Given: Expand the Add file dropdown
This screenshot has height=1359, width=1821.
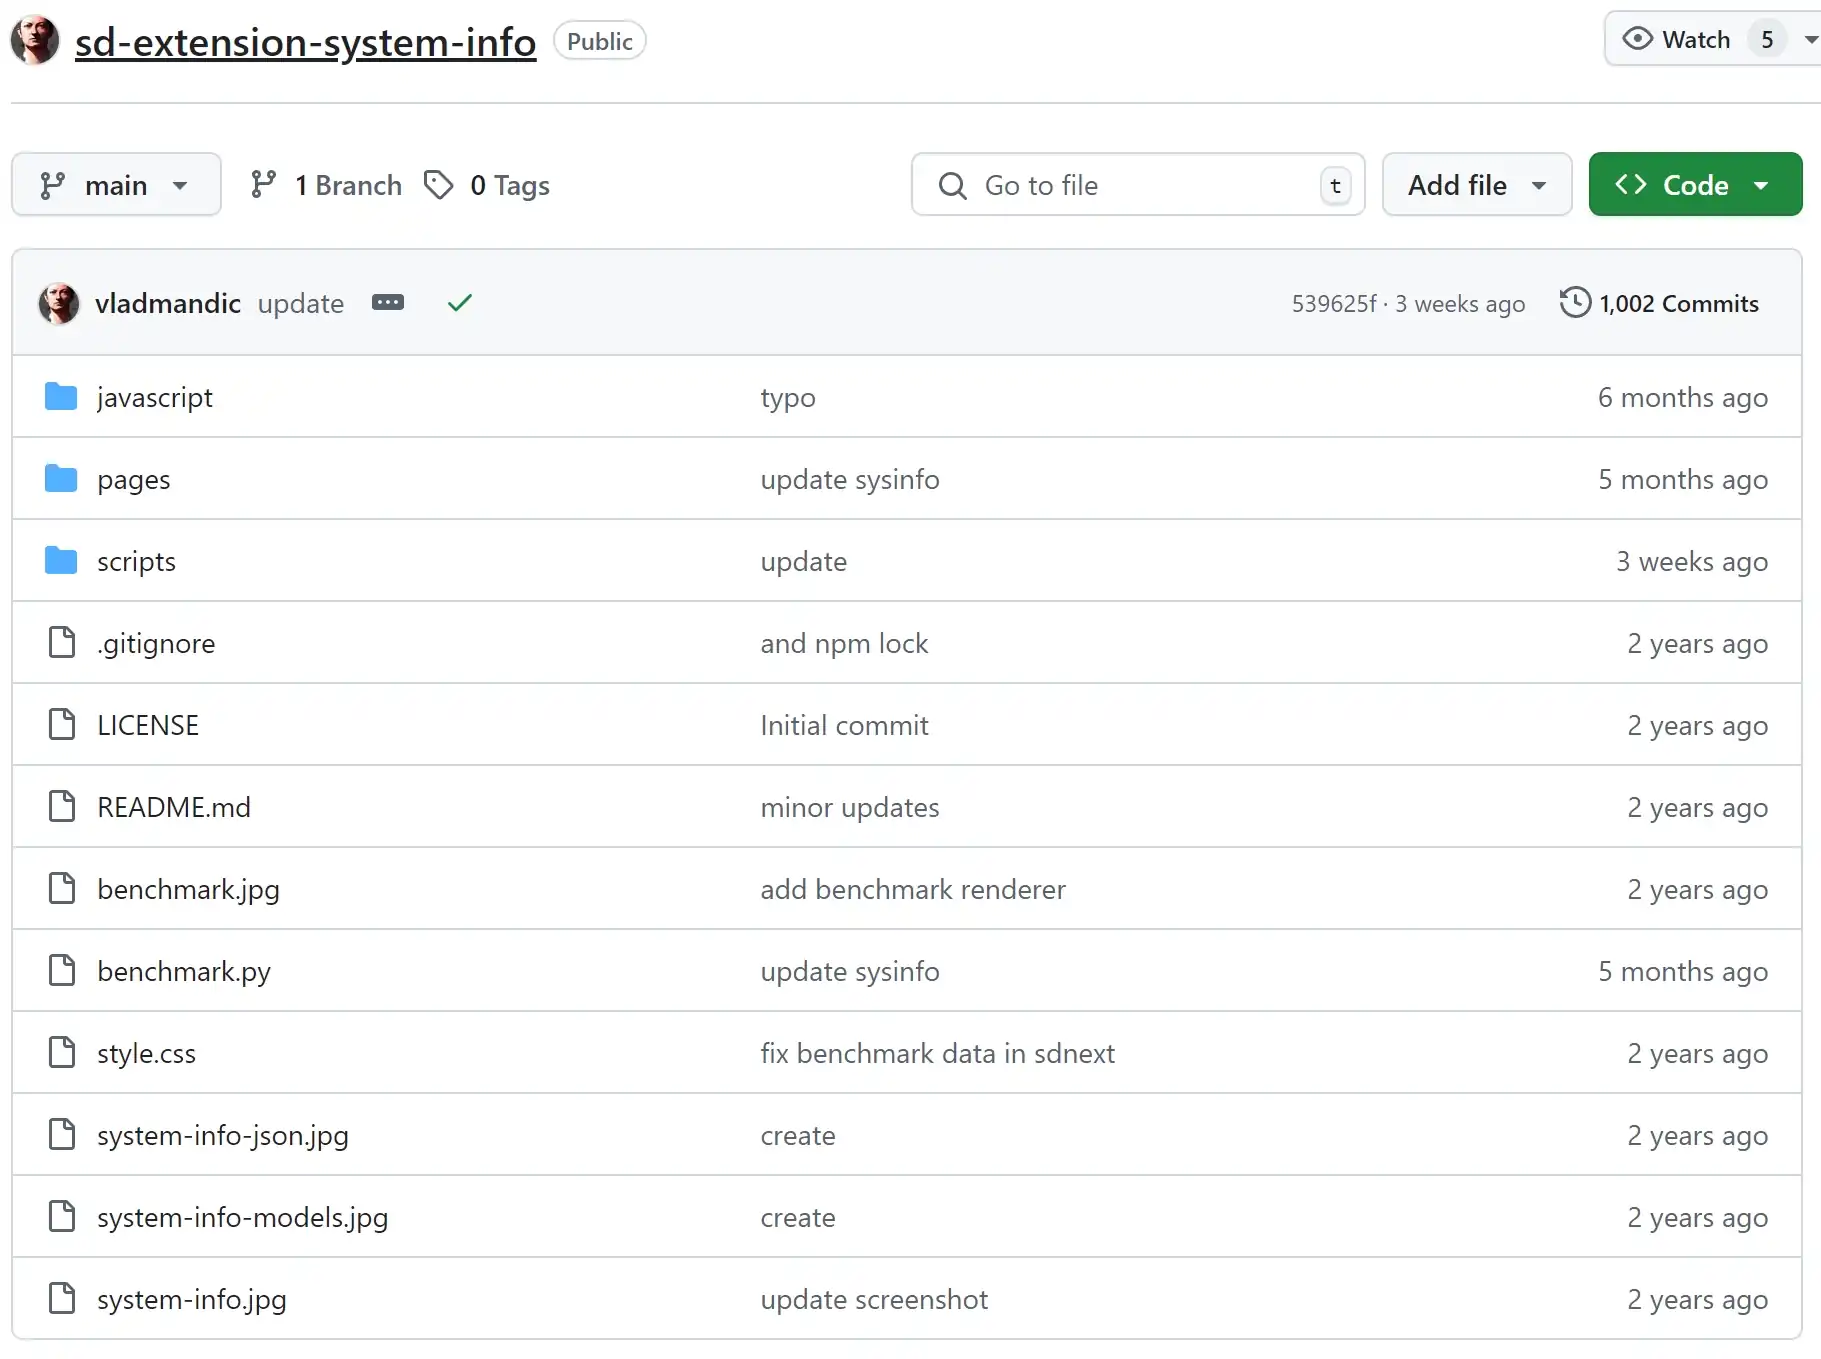Looking at the screenshot, I should (1477, 185).
